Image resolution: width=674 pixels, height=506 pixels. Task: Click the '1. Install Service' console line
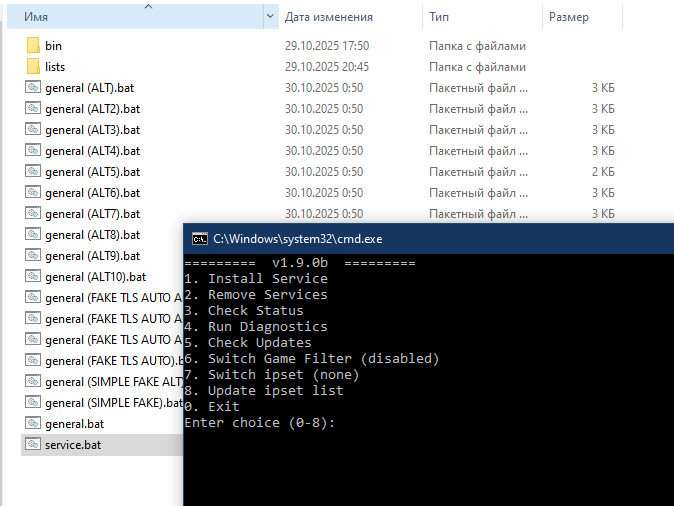pos(256,279)
